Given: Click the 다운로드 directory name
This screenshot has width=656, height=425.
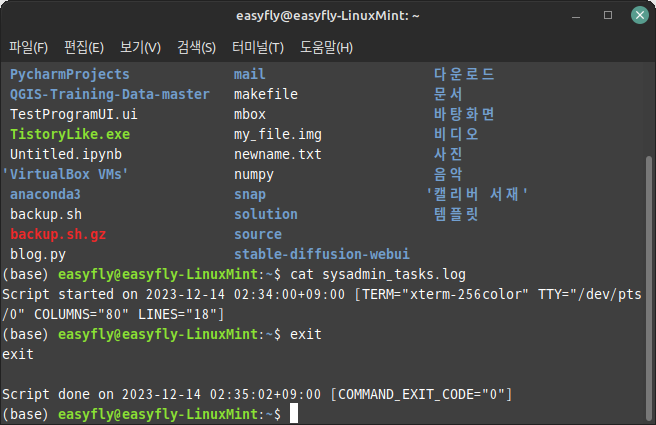Looking at the screenshot, I should pos(464,74).
